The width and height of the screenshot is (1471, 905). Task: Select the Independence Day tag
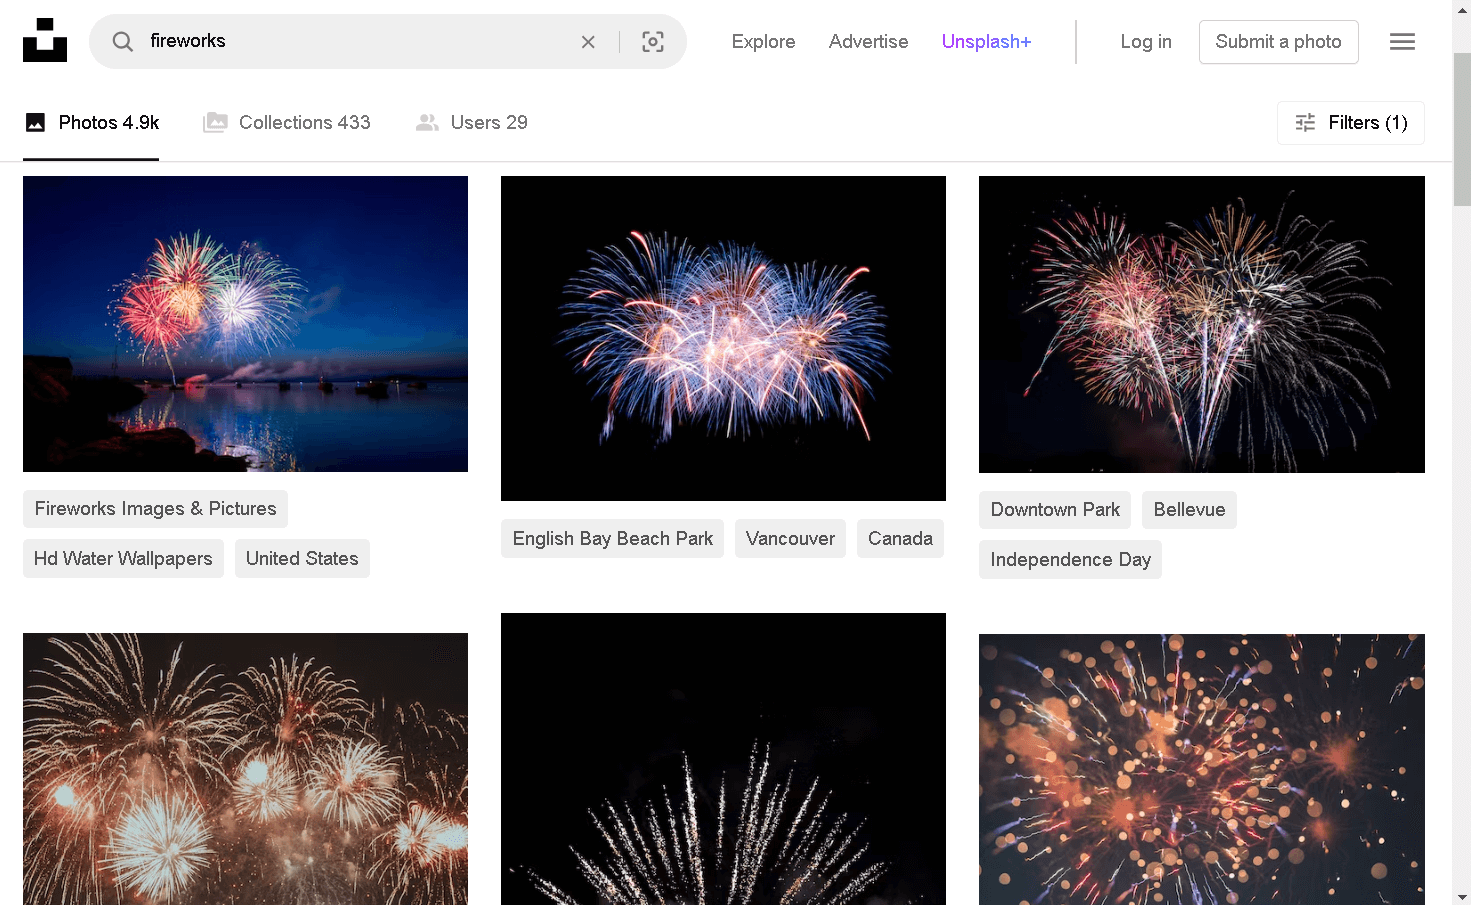1070,559
